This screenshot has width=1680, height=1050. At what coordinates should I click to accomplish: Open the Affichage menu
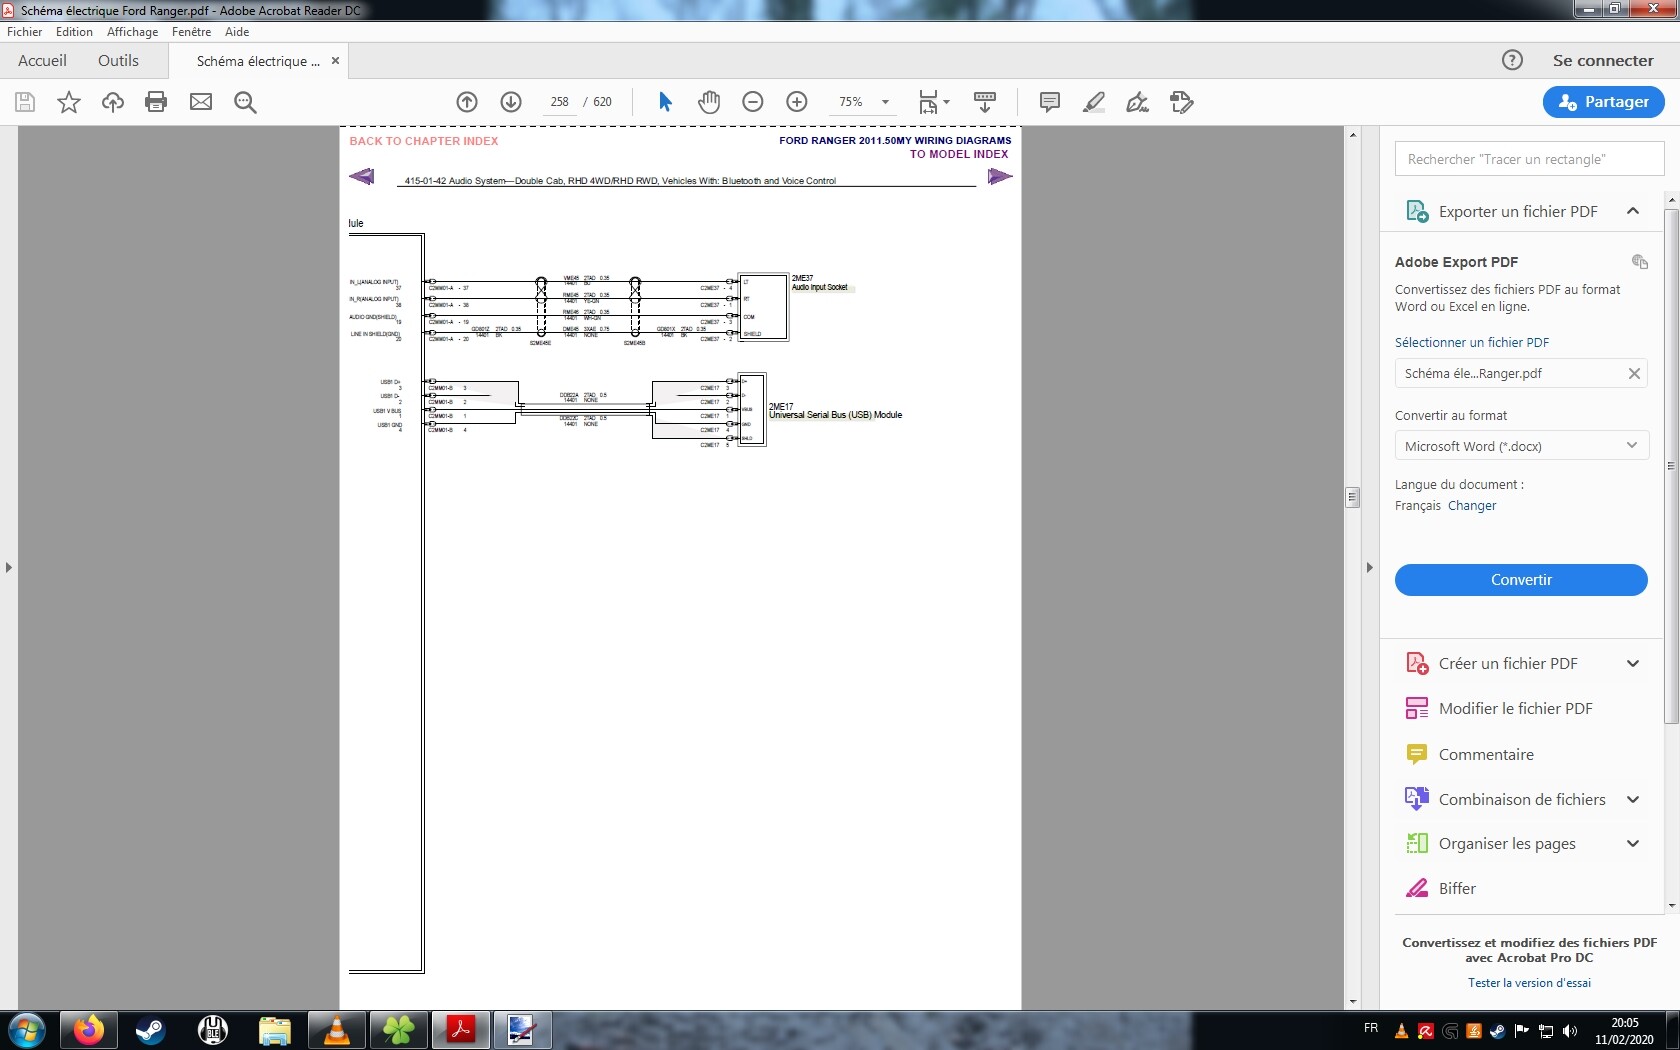click(132, 32)
